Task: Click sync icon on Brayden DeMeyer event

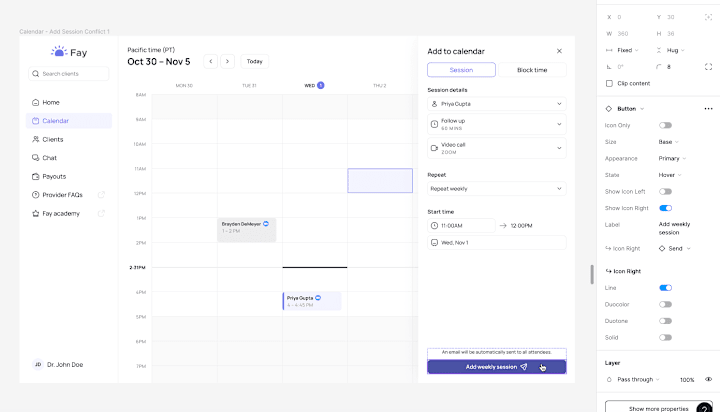Action: click(x=266, y=224)
